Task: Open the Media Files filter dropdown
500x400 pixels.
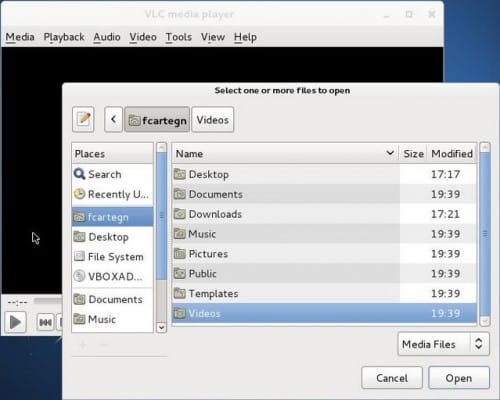Action: [444, 344]
